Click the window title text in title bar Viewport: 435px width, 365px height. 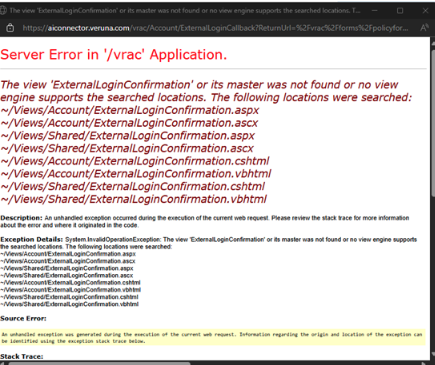[x=185, y=11]
